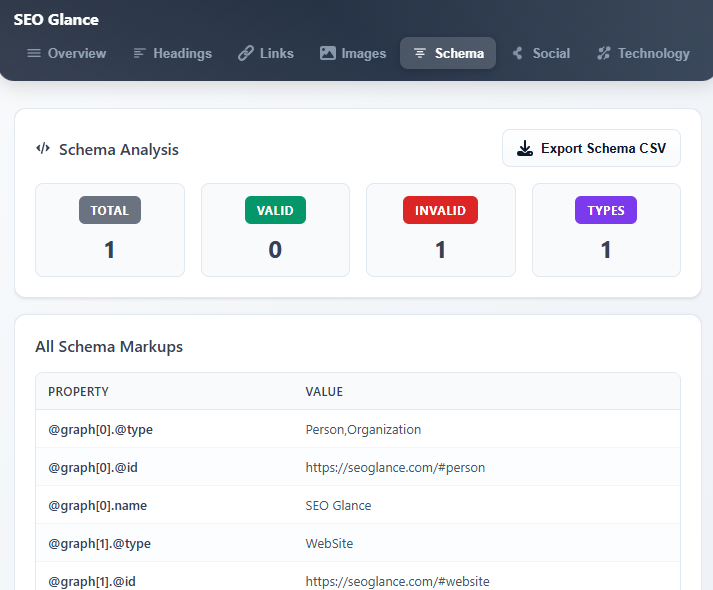Click the valid count value 0

(x=275, y=250)
